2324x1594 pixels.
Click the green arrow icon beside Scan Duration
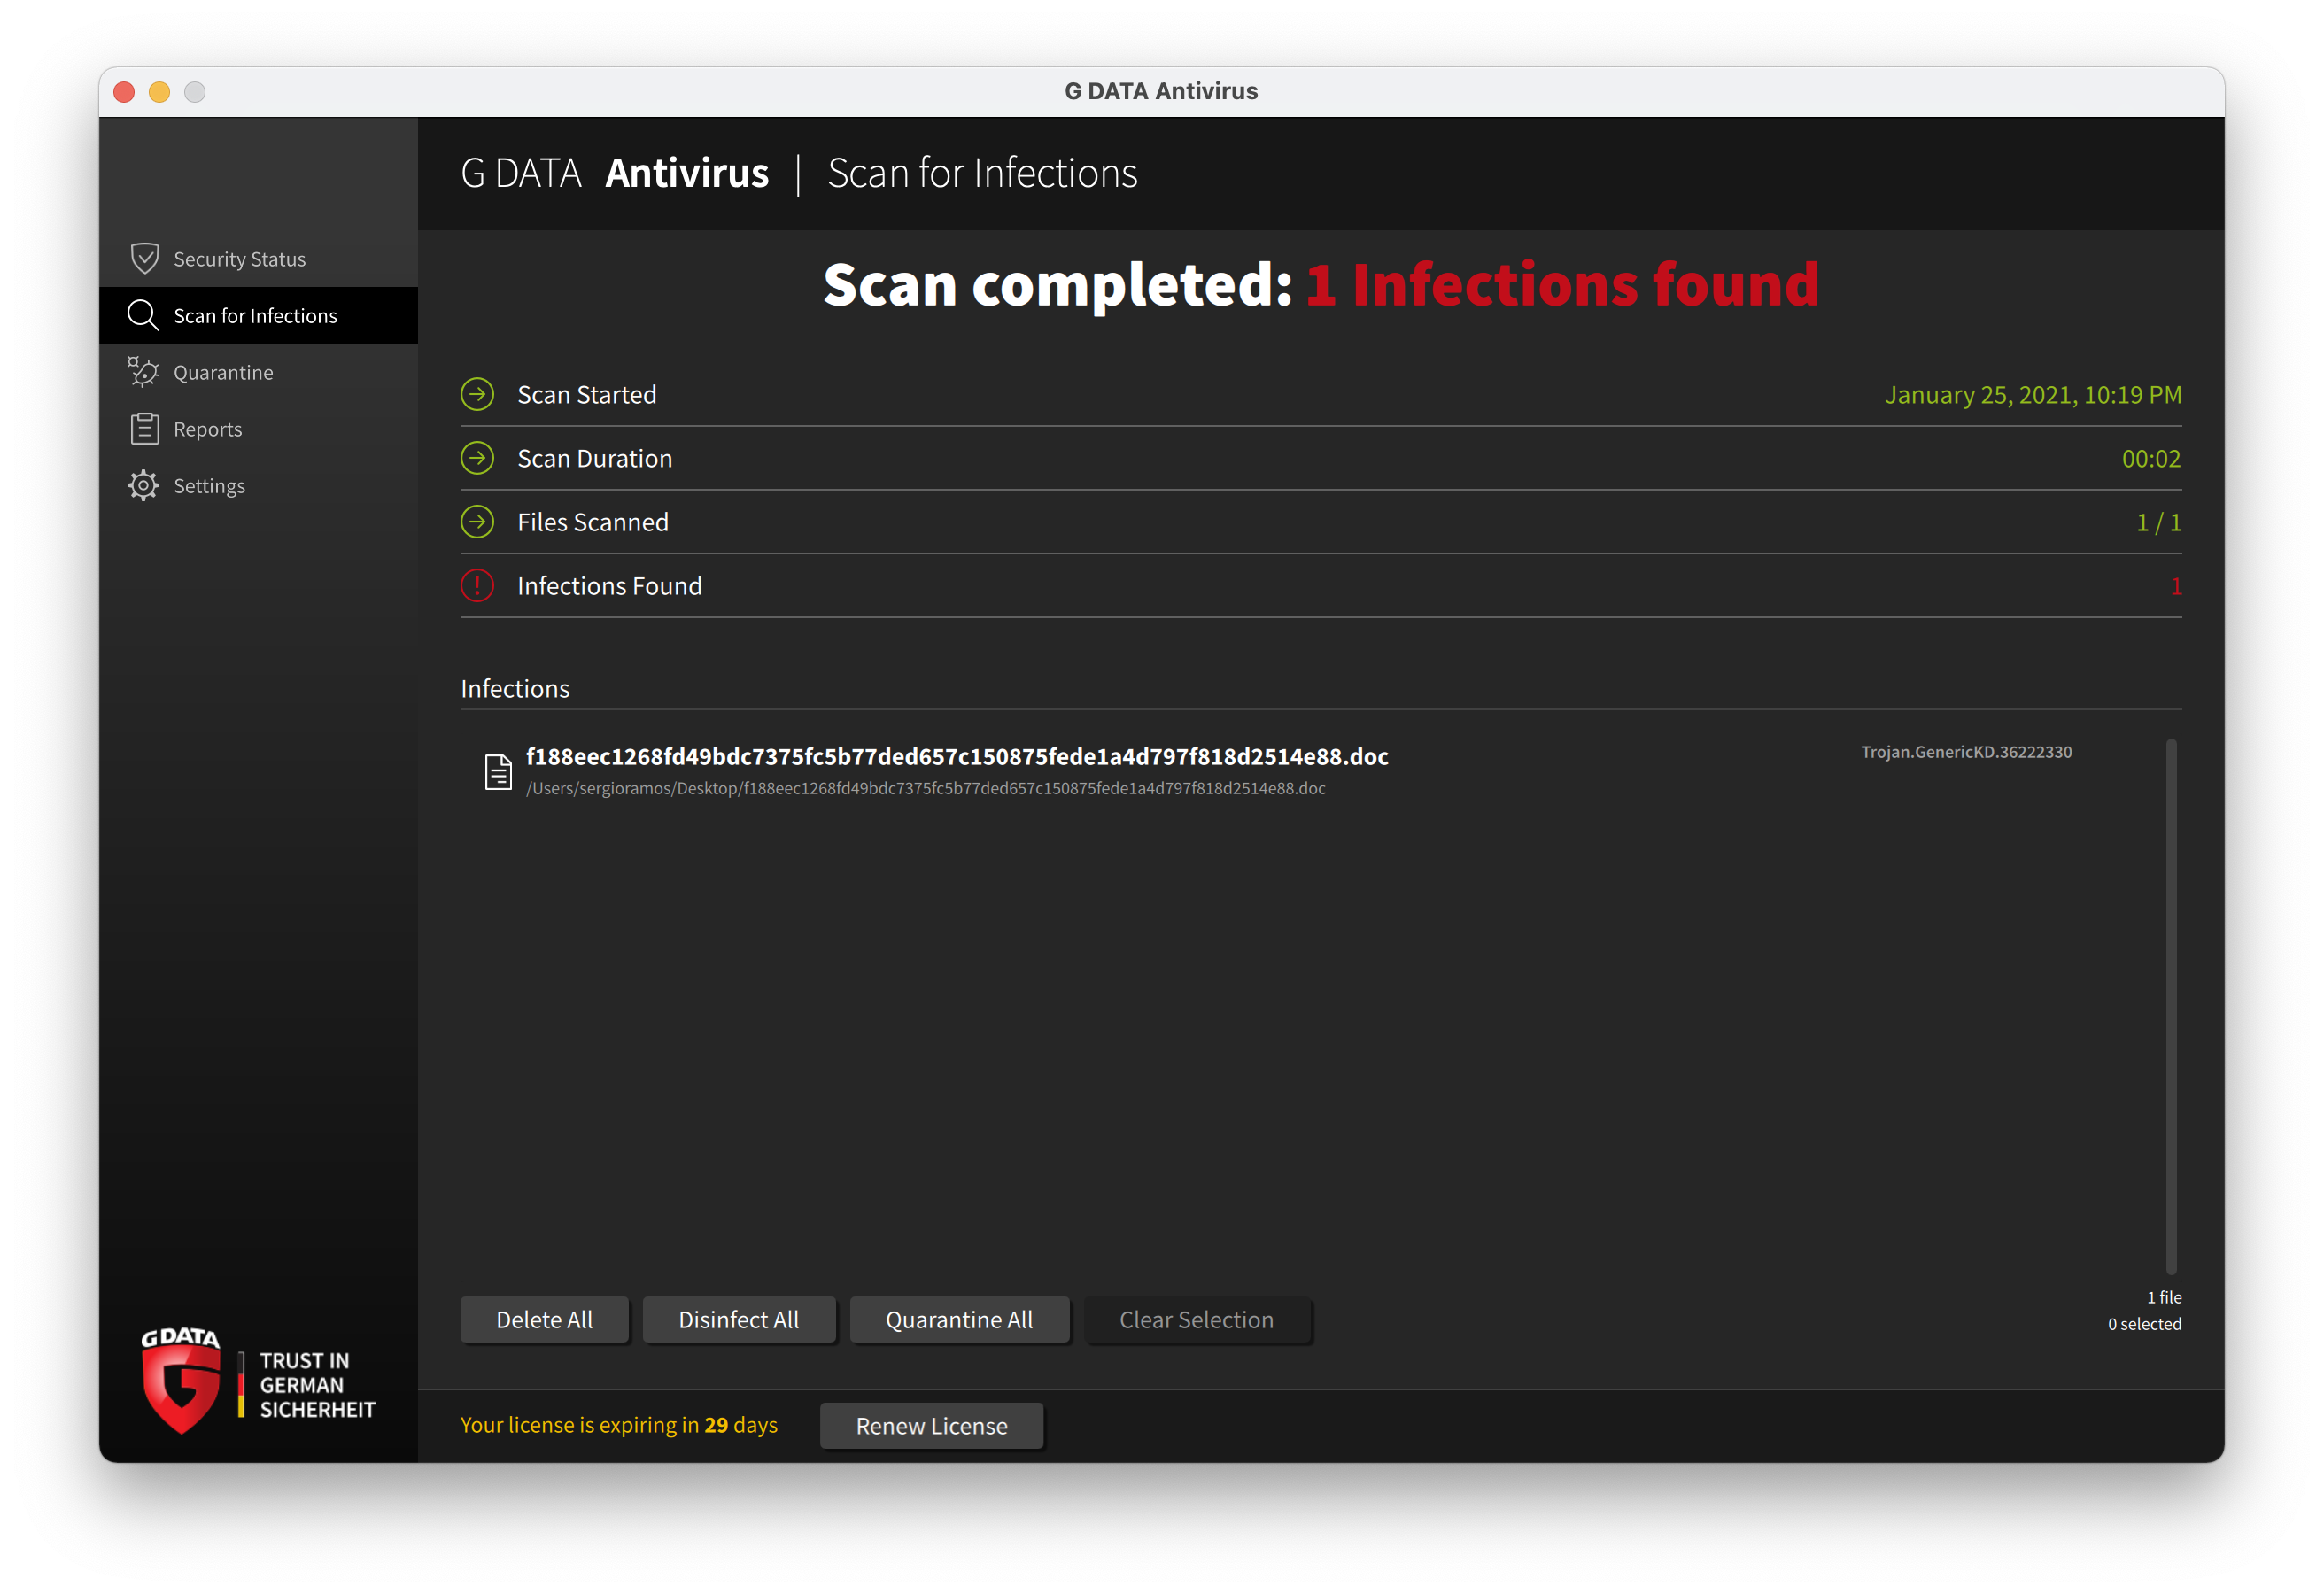(477, 458)
